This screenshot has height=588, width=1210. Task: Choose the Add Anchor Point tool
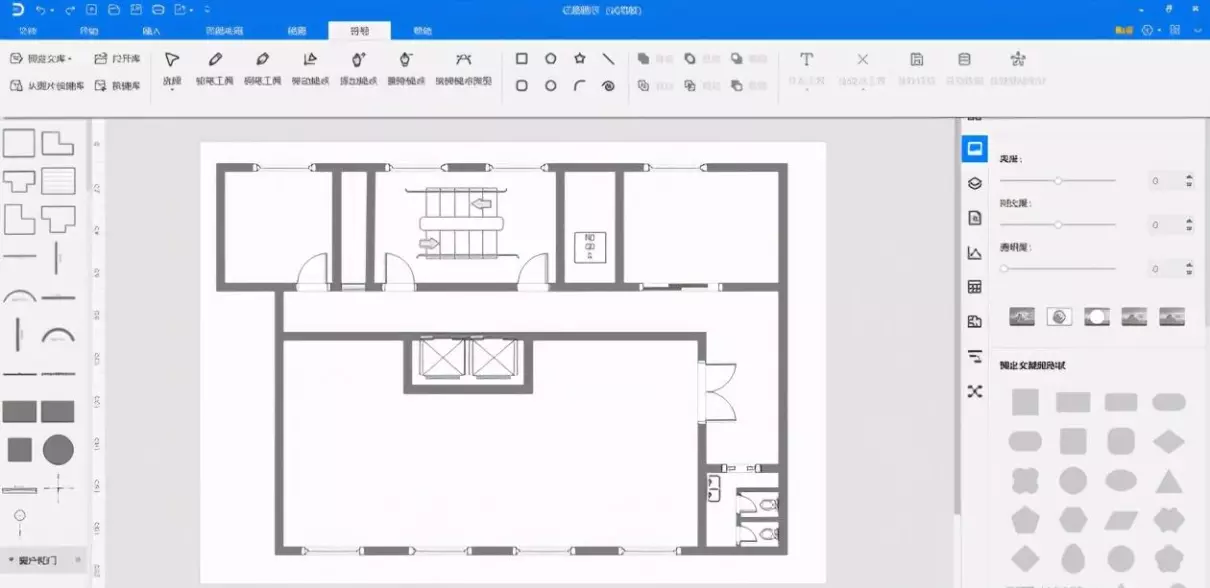pyautogui.click(x=358, y=67)
